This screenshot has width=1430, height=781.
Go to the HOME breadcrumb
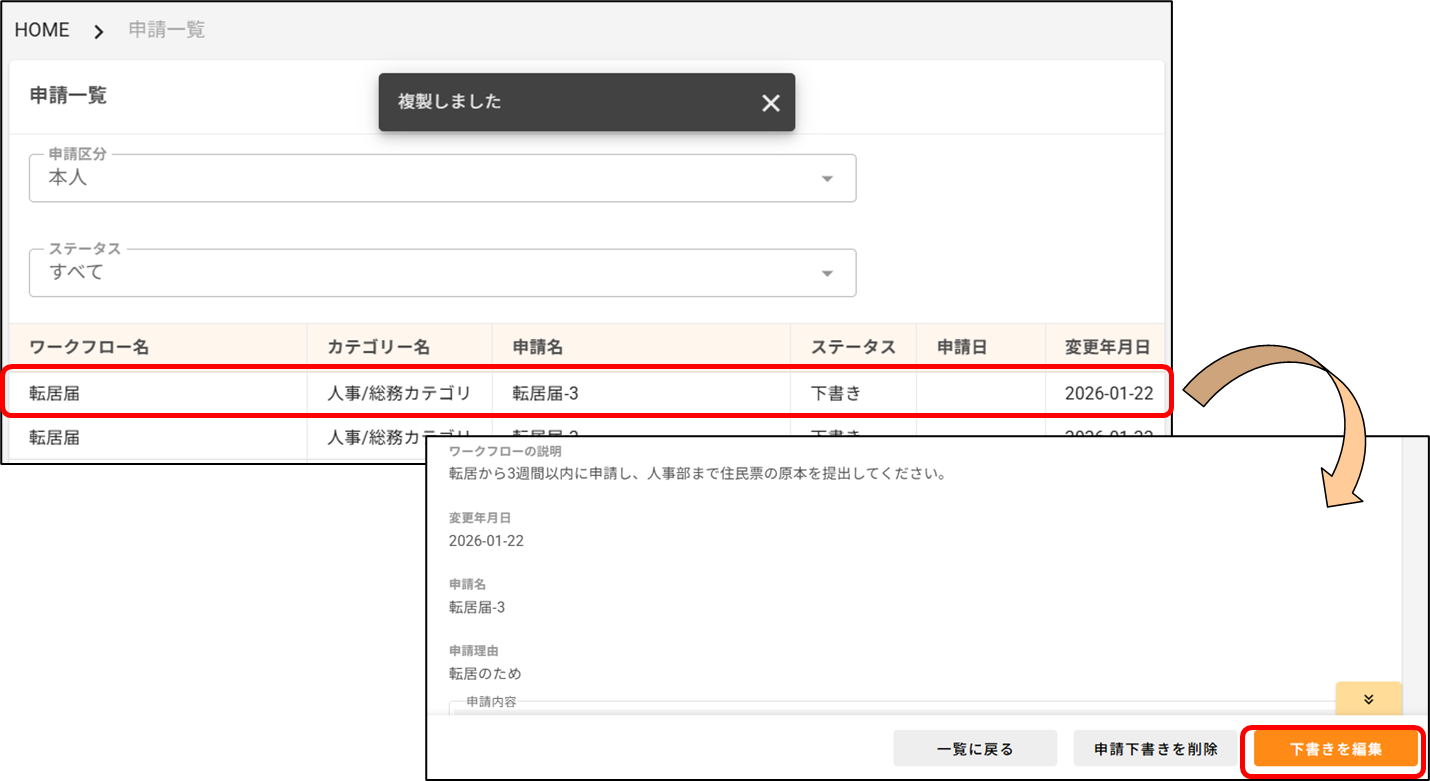pos(42,30)
